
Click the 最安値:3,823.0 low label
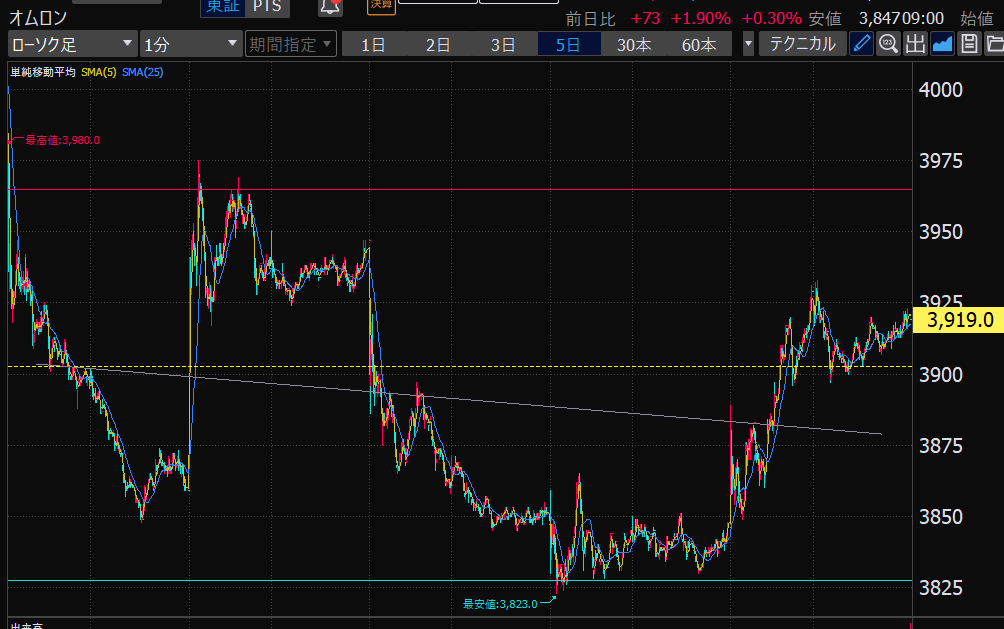click(500, 604)
